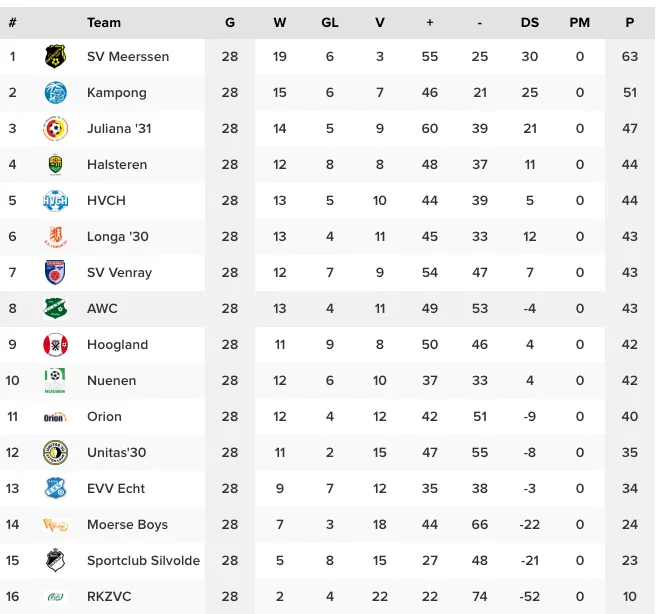Click the AWC club logo
The height and width of the screenshot is (614, 661).
click(x=55, y=309)
